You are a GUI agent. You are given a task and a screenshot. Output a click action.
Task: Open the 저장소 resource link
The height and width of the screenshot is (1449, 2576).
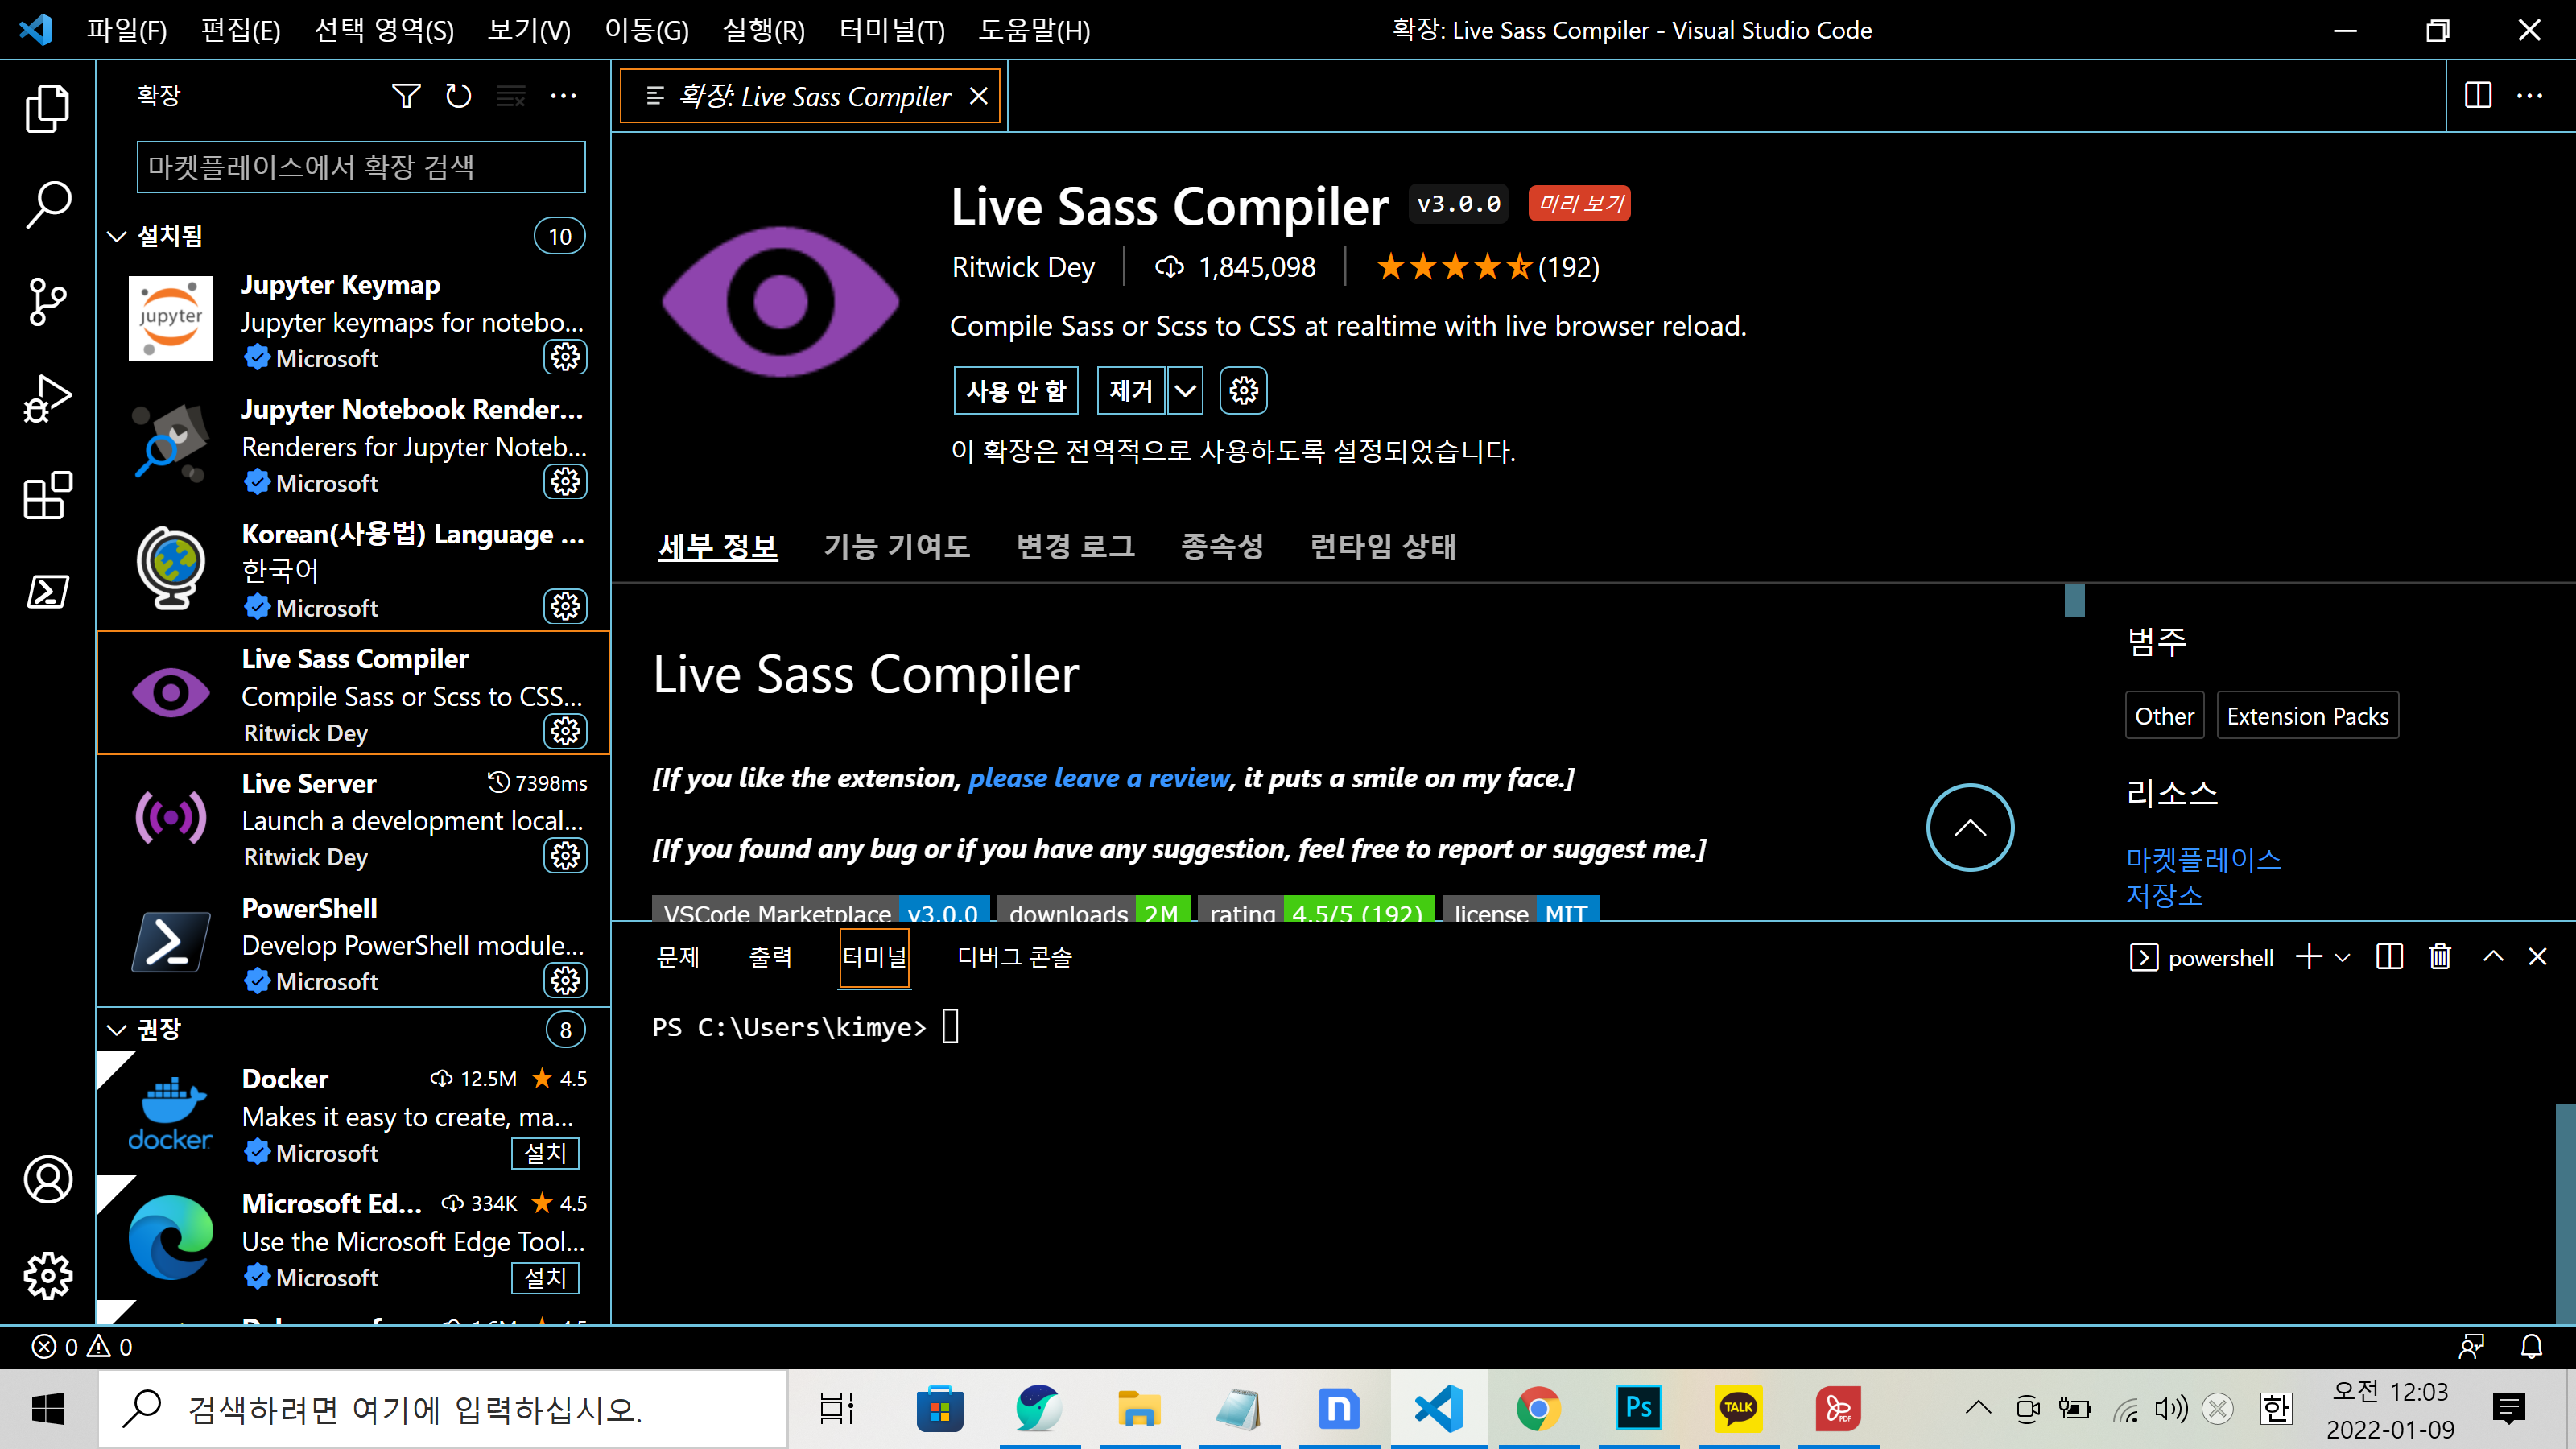click(2164, 895)
